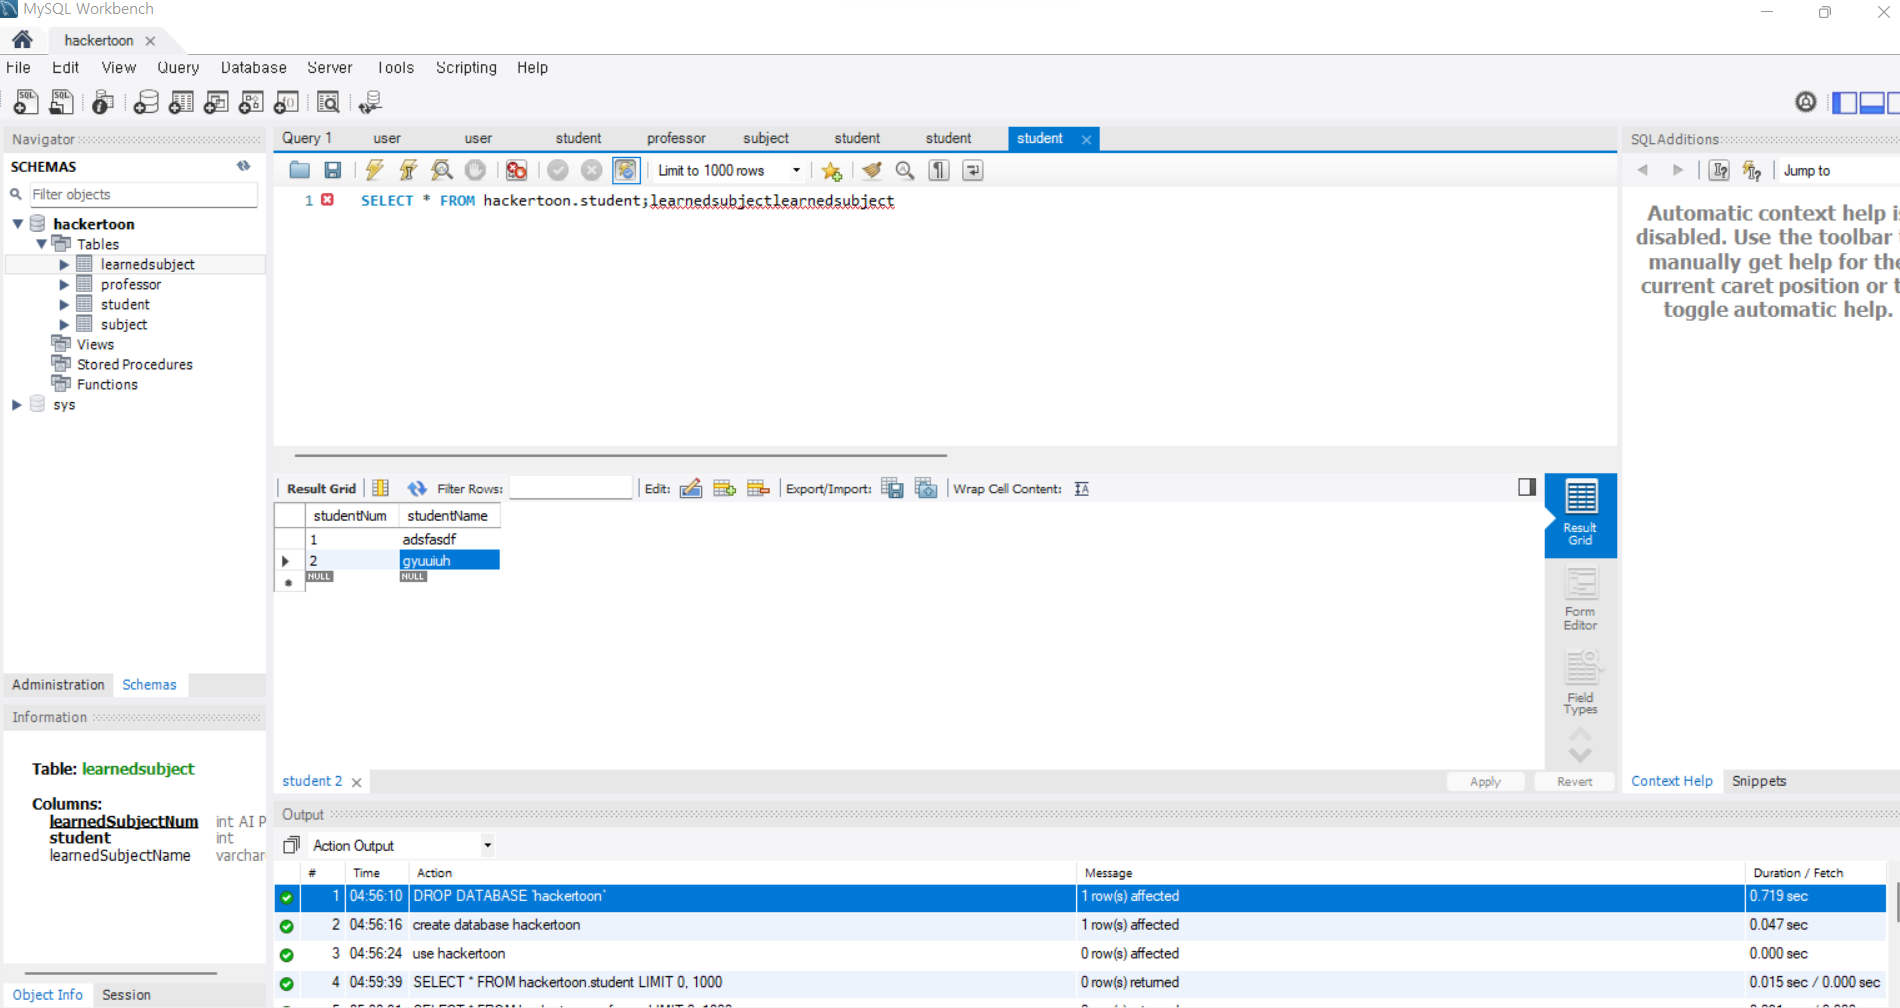Reconnect to DBMS toolbar icon

click(x=370, y=102)
